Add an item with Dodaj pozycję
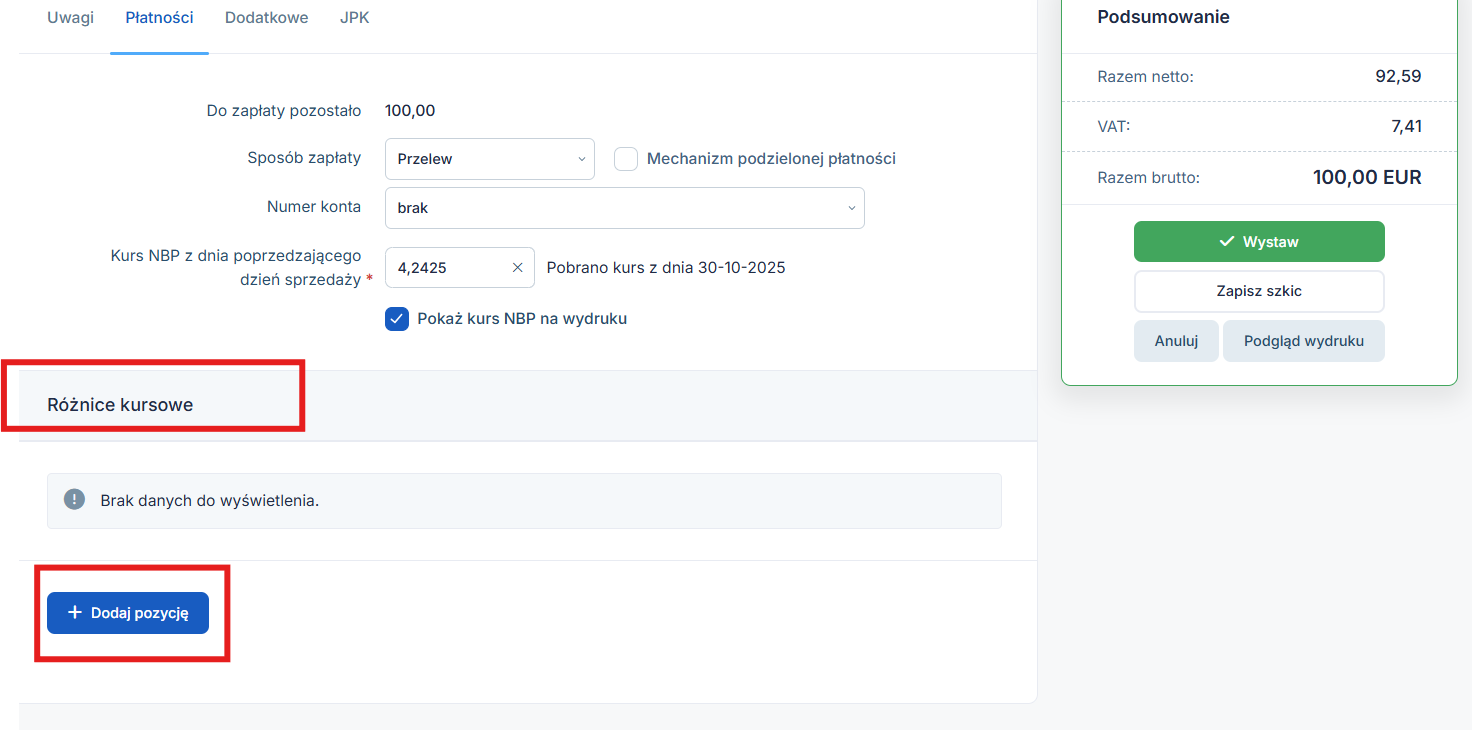The image size is (1472, 730). coord(128,613)
